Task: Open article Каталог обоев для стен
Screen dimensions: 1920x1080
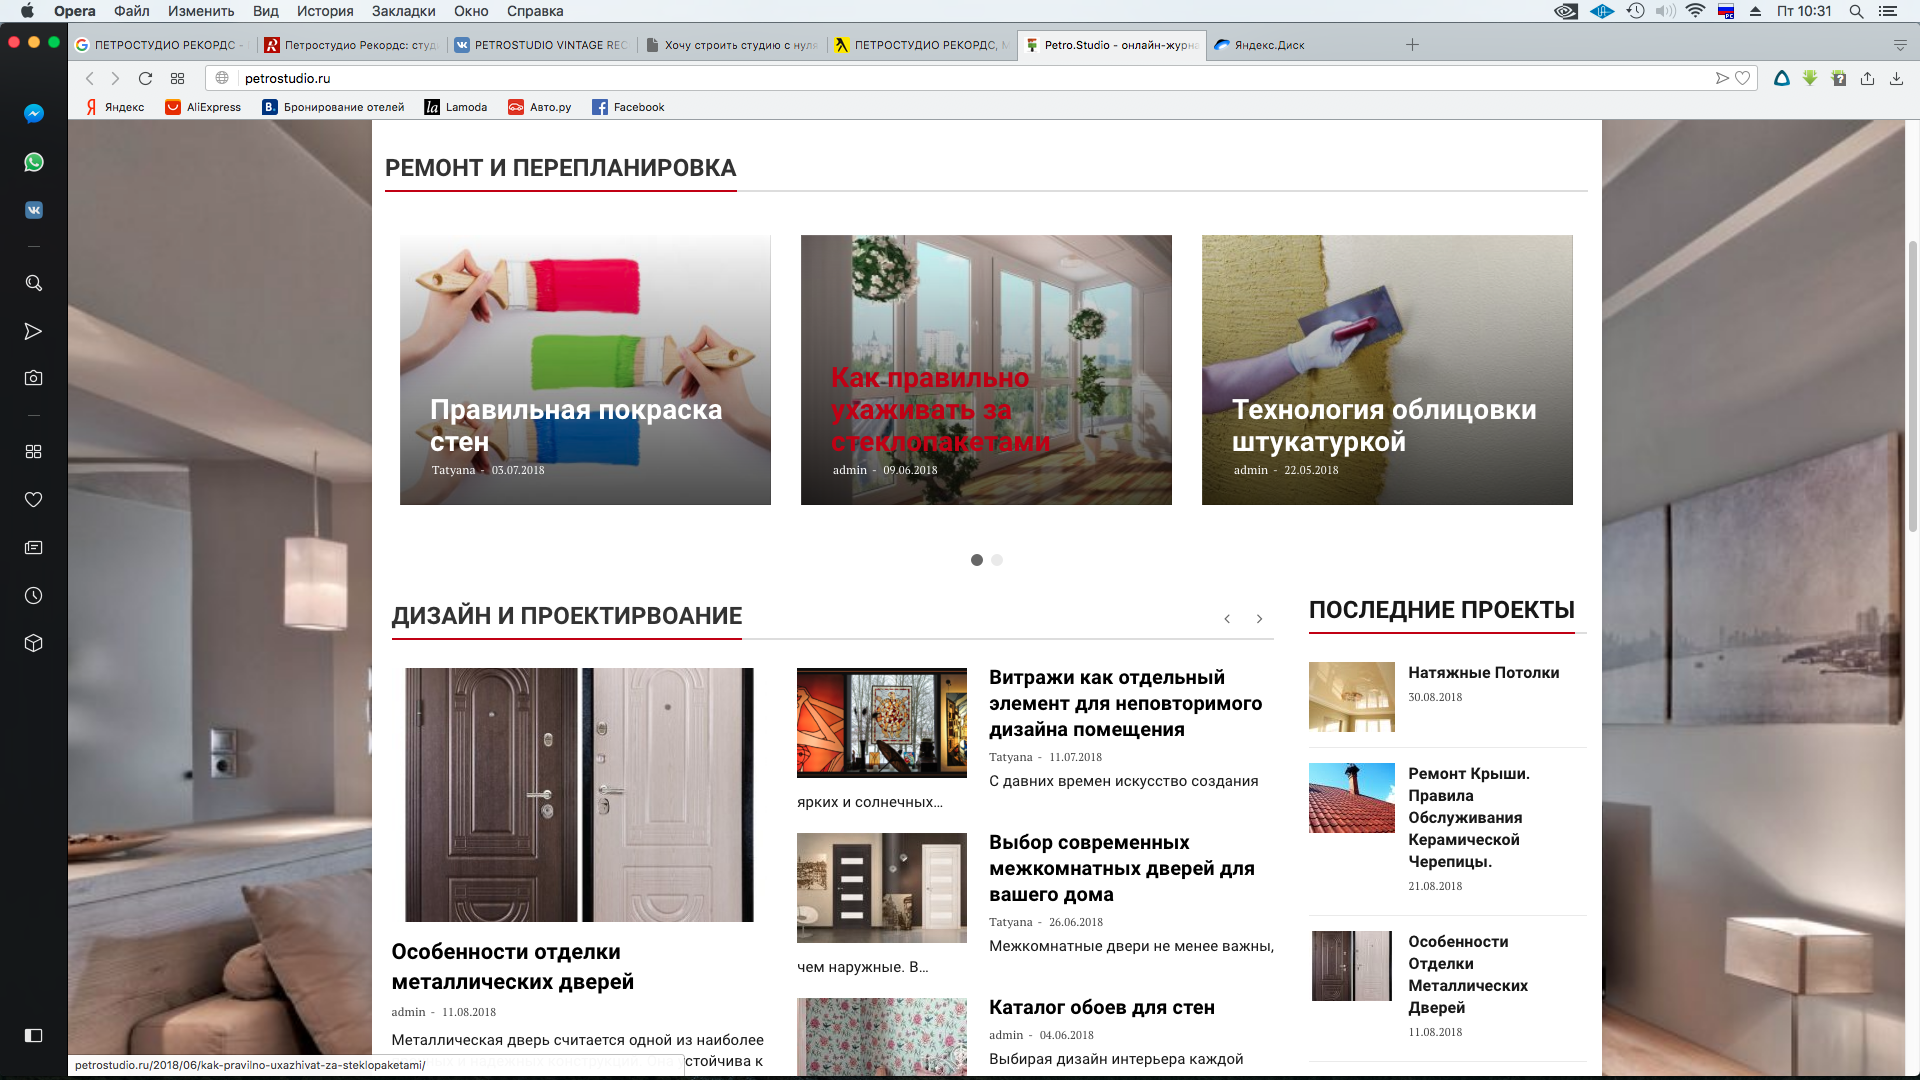Action: click(x=1101, y=1007)
